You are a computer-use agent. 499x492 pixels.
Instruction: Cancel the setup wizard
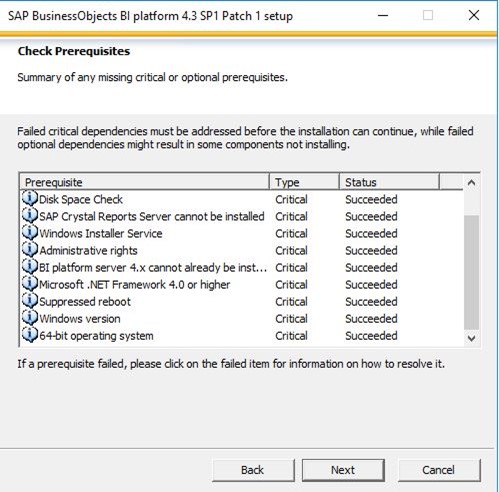(439, 470)
